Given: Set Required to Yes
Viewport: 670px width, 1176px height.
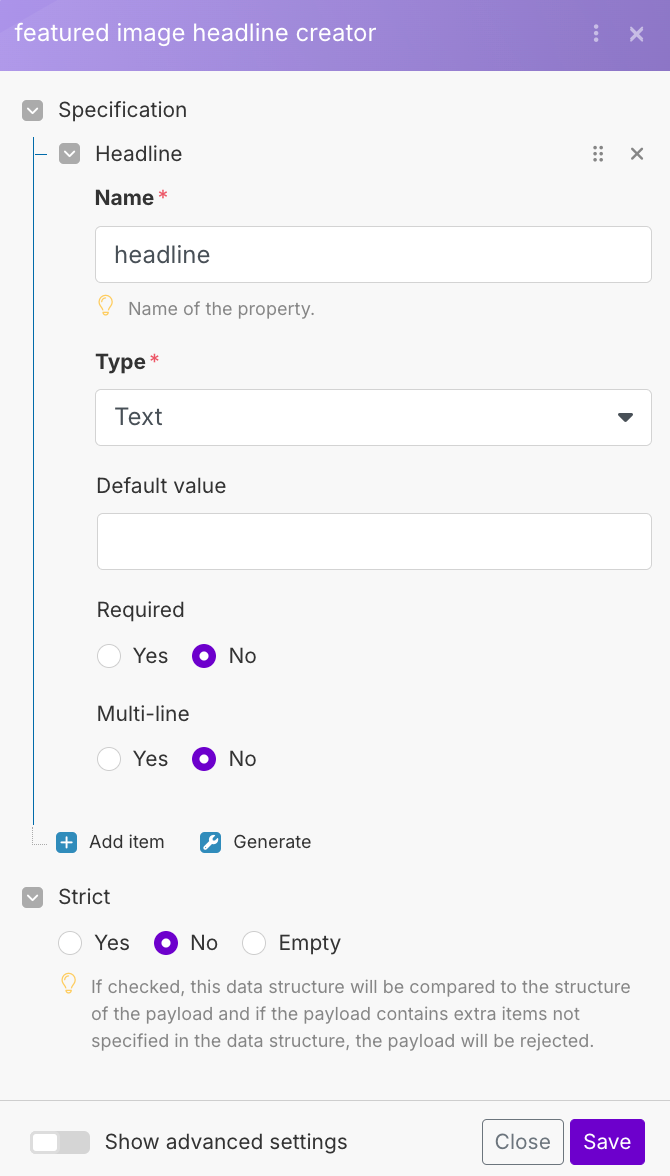Looking at the screenshot, I should point(109,656).
